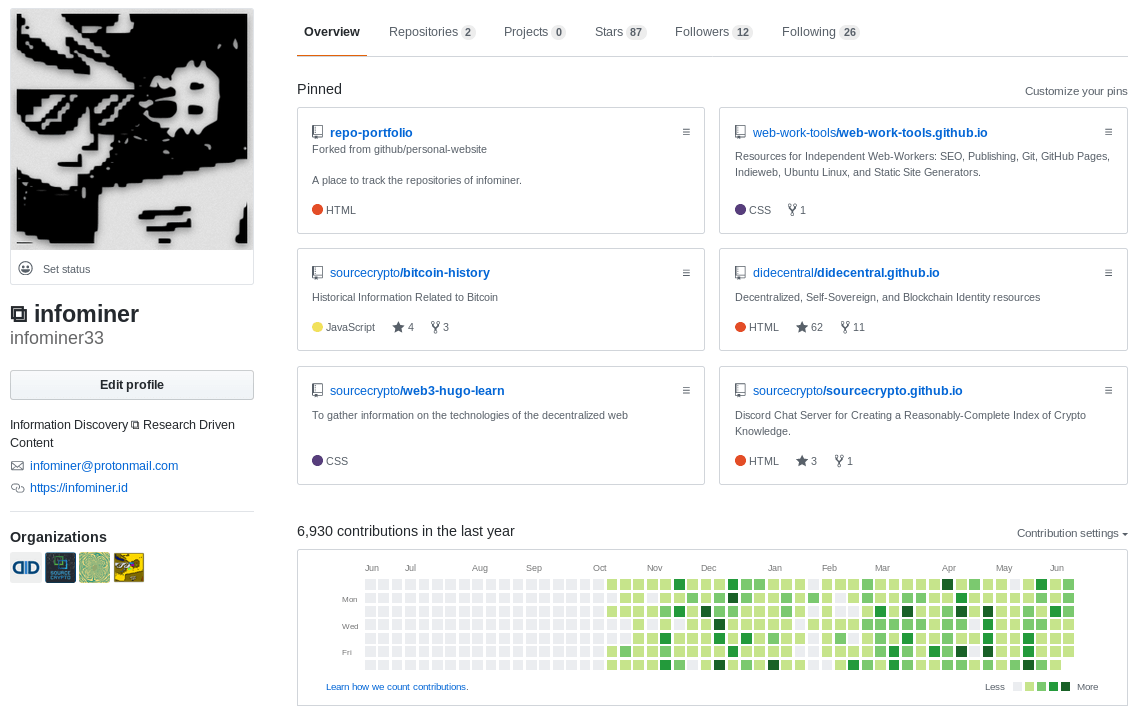
Task: Click the envelope icon beside the email
Action: coord(17,466)
